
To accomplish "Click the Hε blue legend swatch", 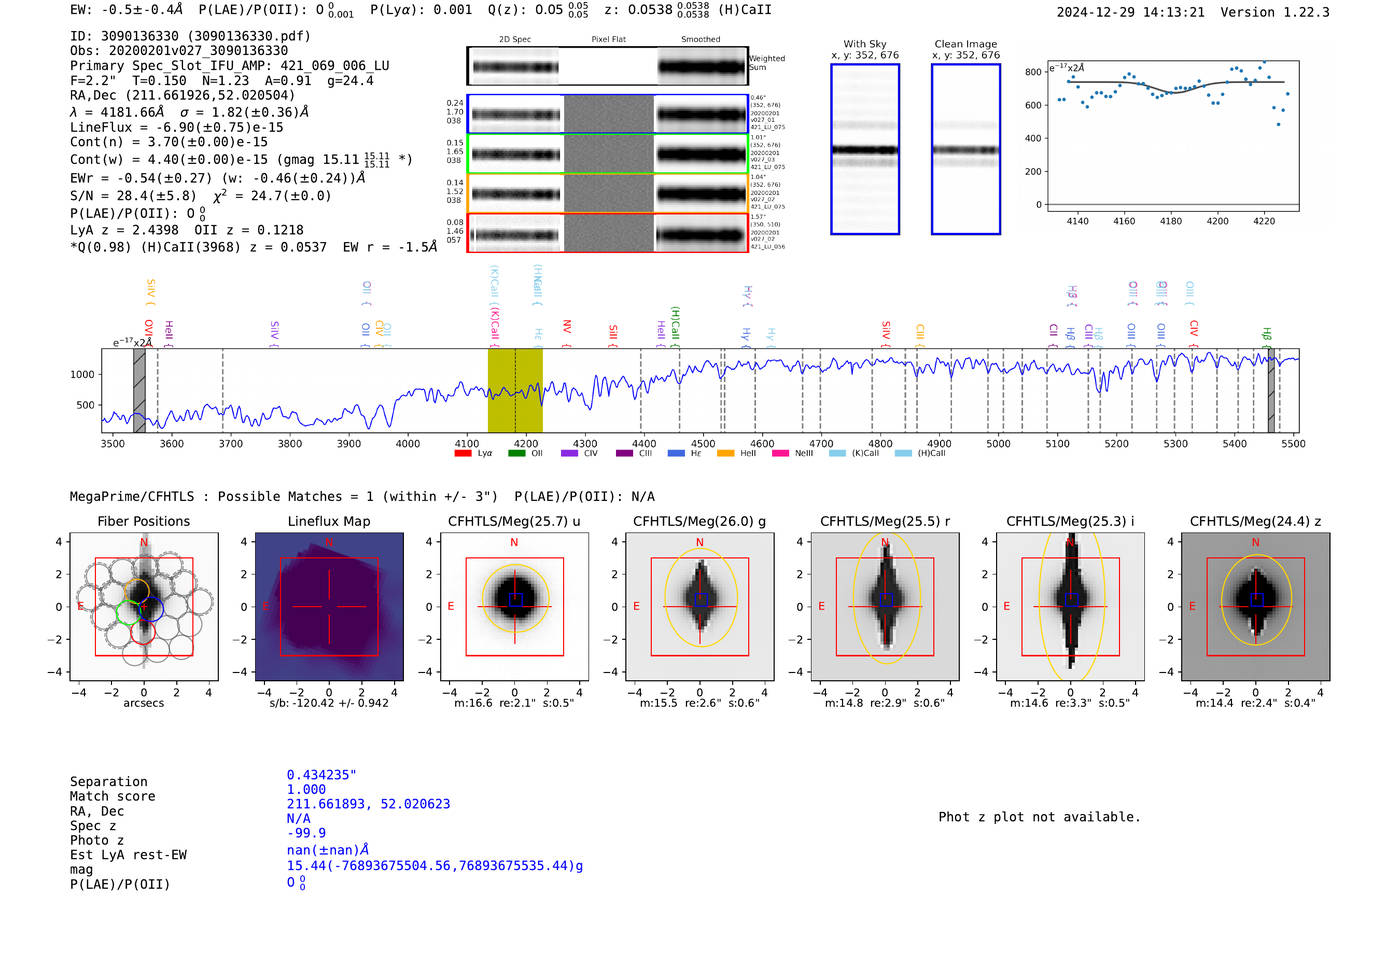I will tap(676, 453).
